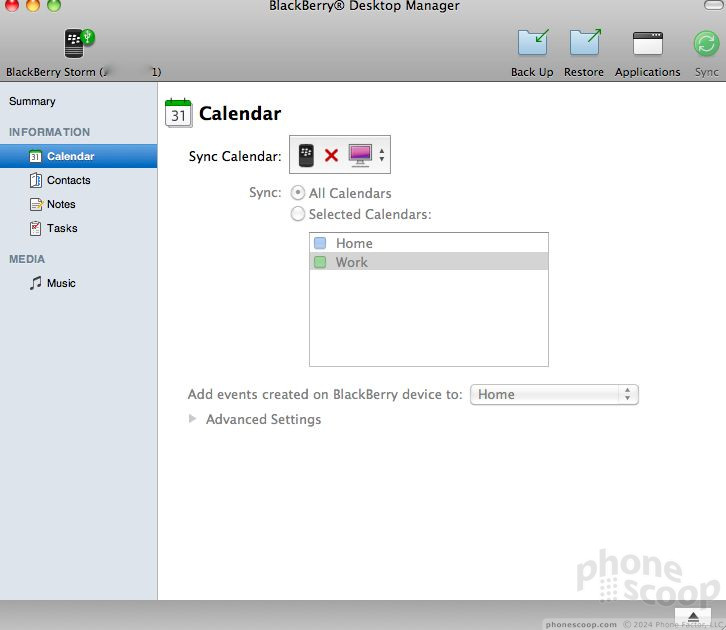
Task: Toggle the blue Home calendar checkbox
Action: pos(320,243)
